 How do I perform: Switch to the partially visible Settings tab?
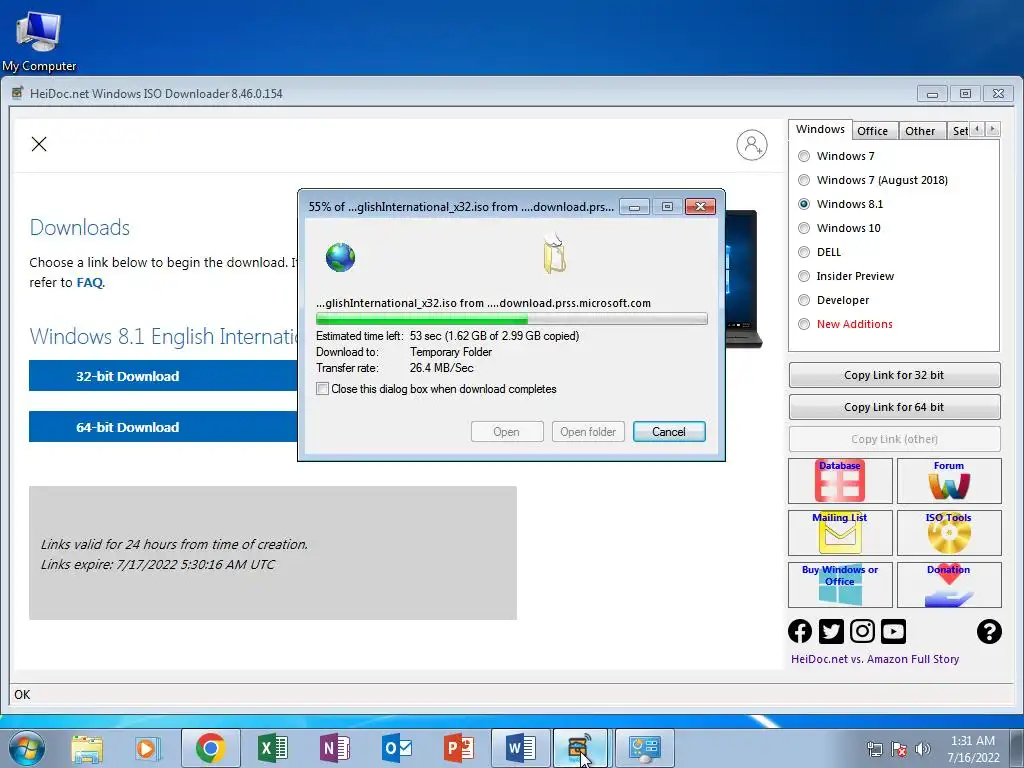[x=959, y=131]
